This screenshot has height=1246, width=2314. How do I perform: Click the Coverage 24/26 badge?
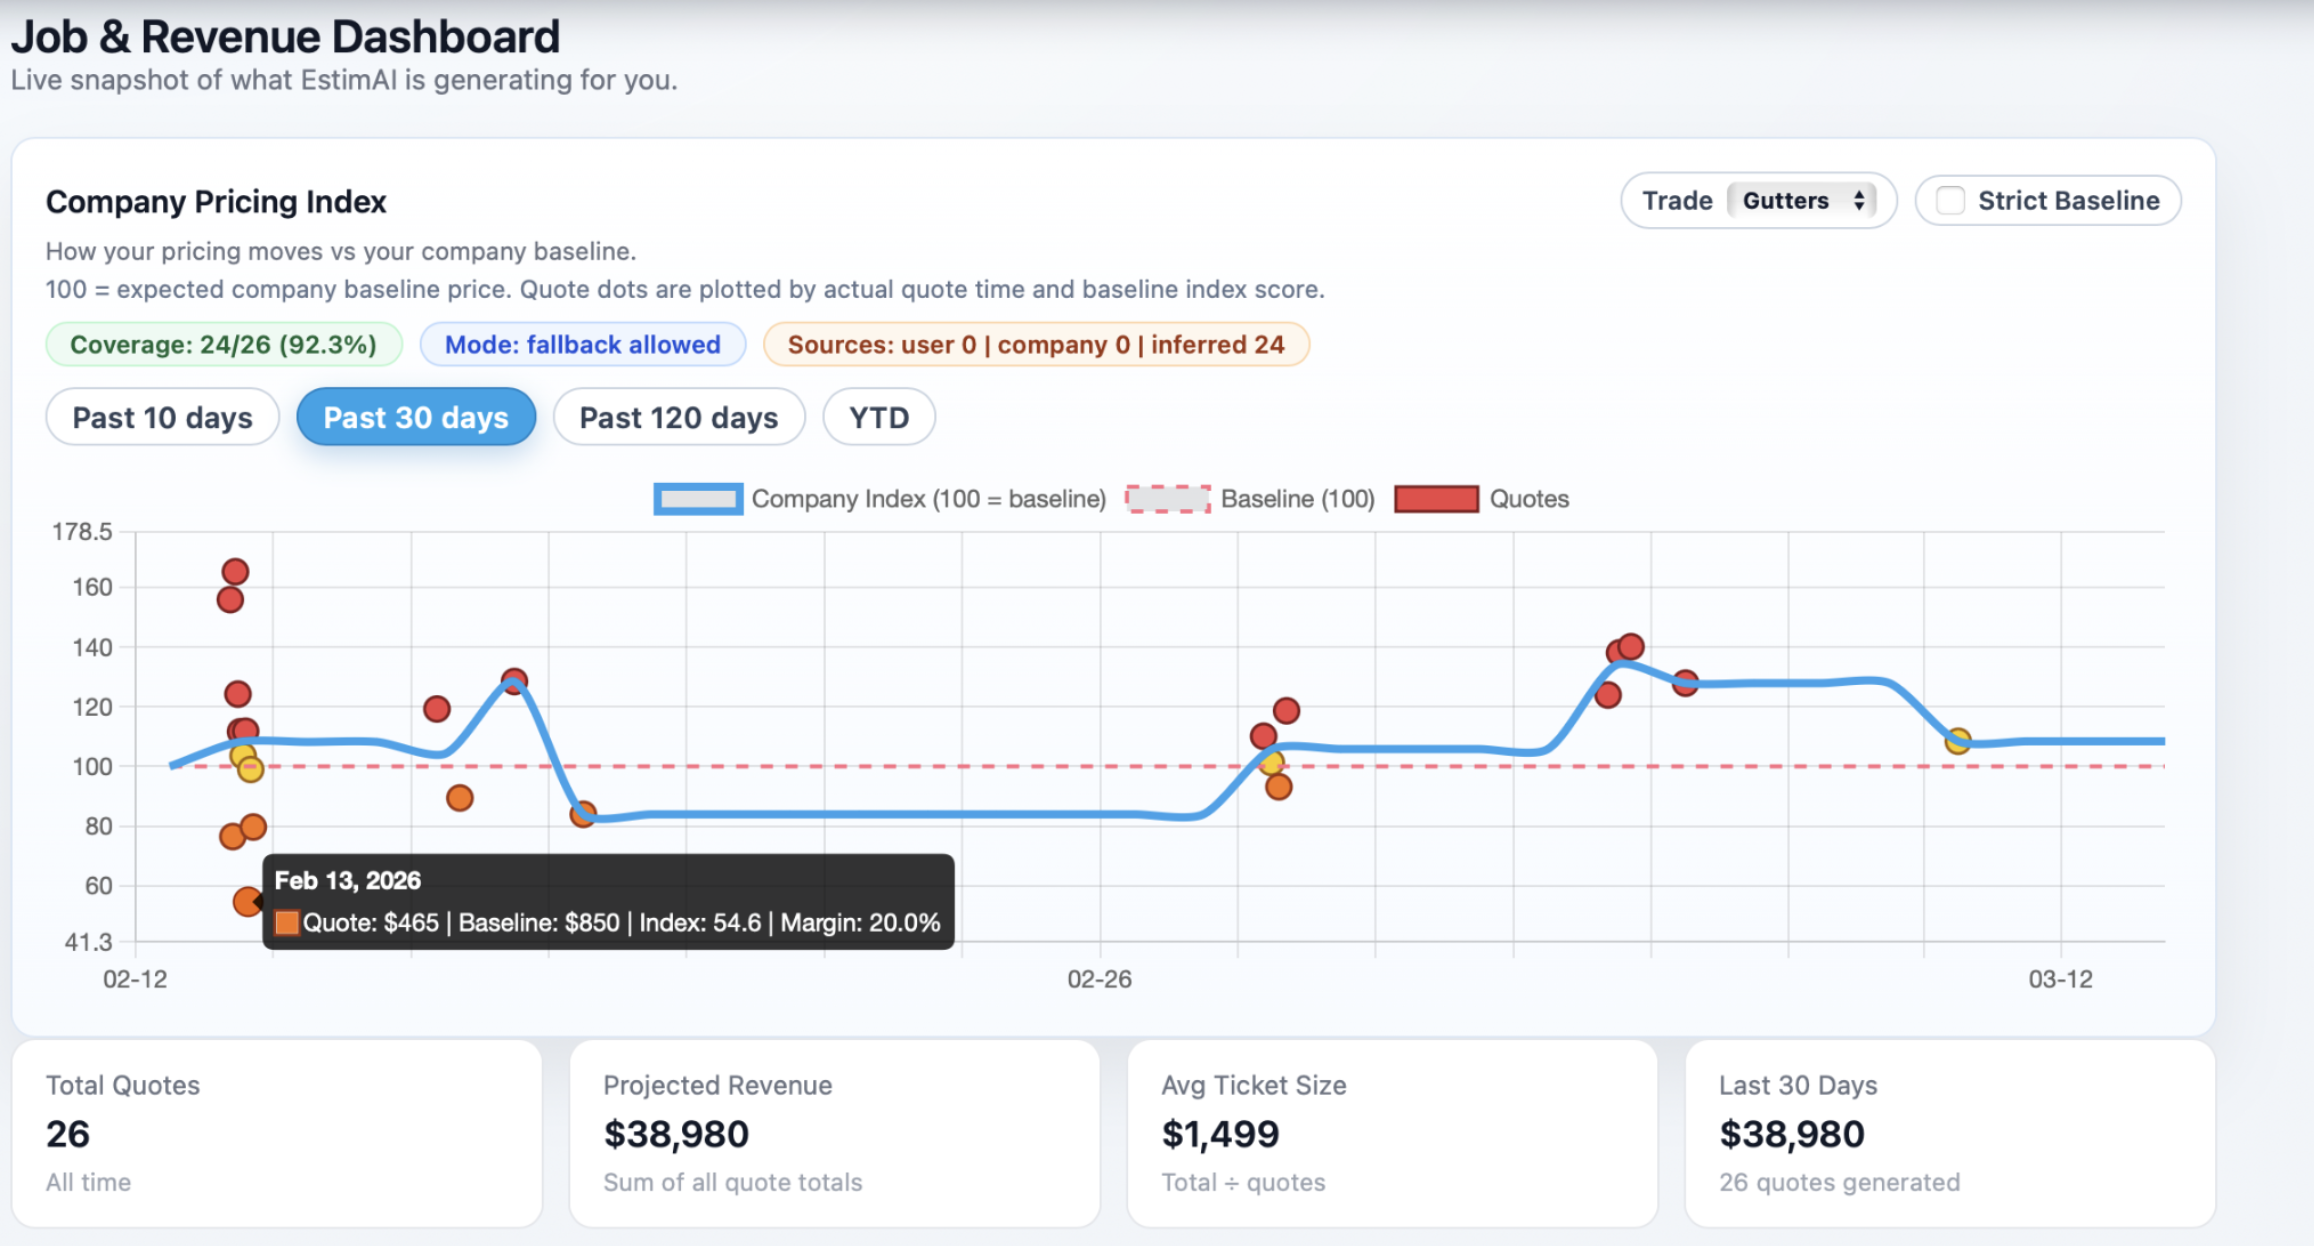(x=222, y=344)
